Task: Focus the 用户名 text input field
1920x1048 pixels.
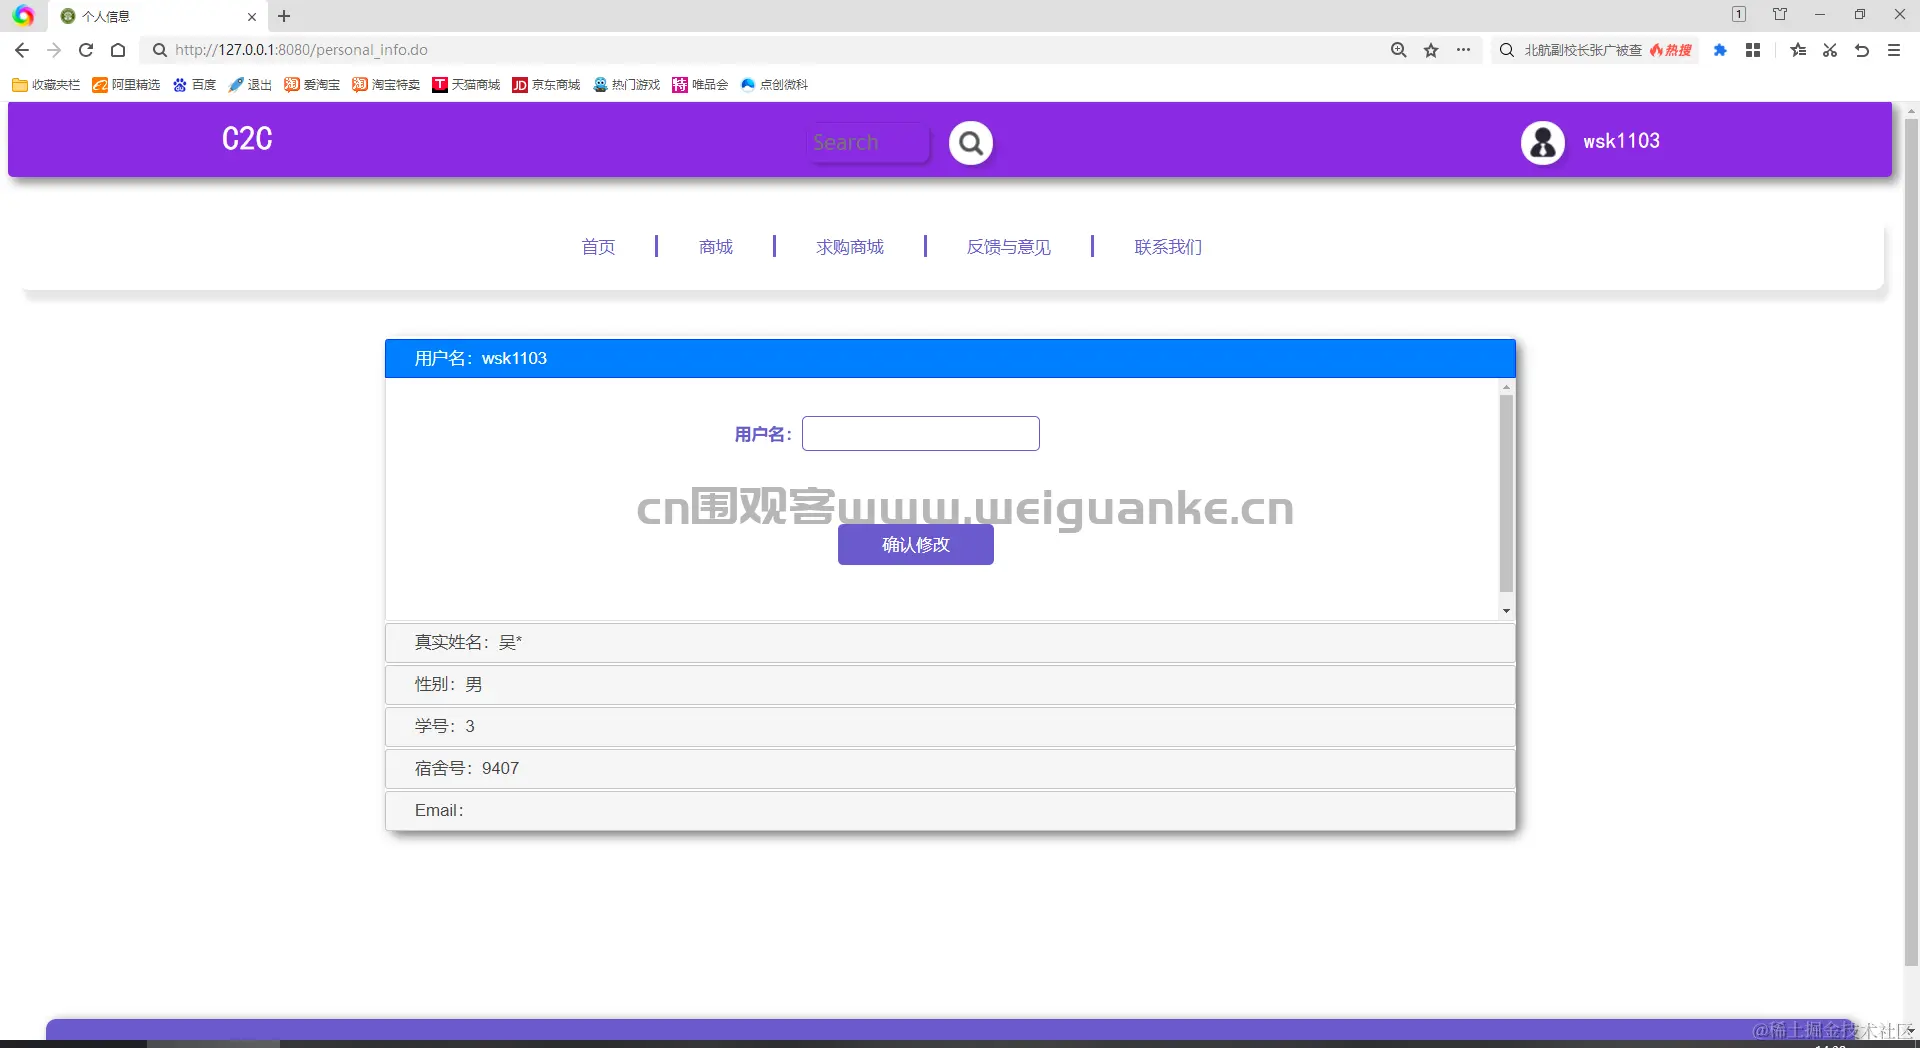Action: pos(921,434)
